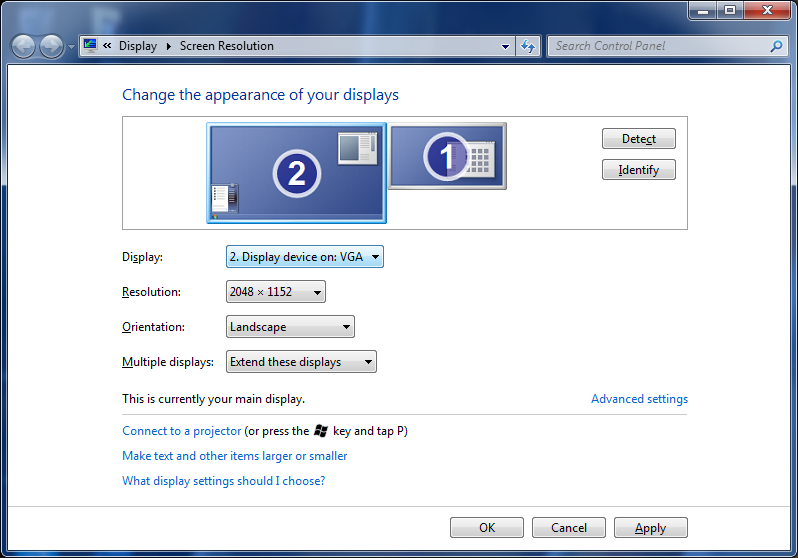Click the Back navigation arrow button
The width and height of the screenshot is (798, 558).
click(23, 46)
